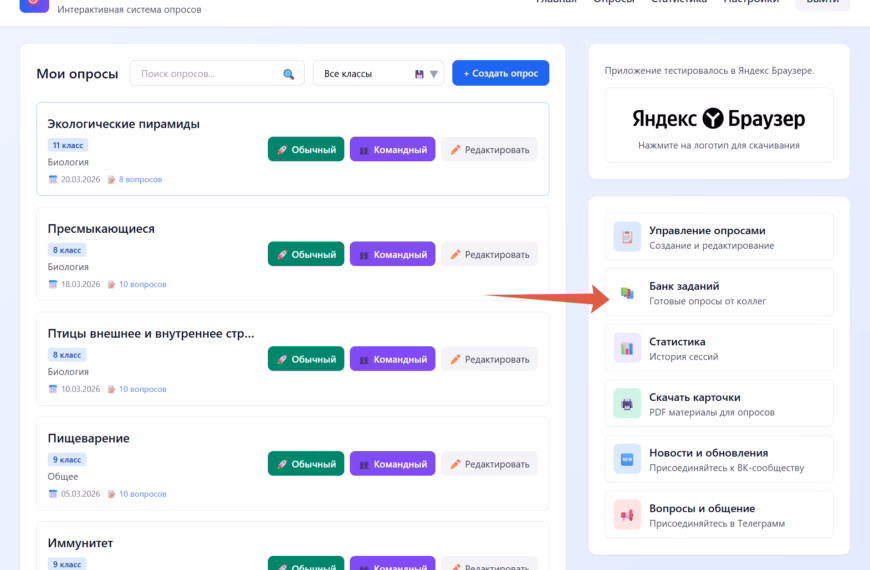
Task: Start Обычный mode for Птицы внешнее poll
Action: [306, 359]
